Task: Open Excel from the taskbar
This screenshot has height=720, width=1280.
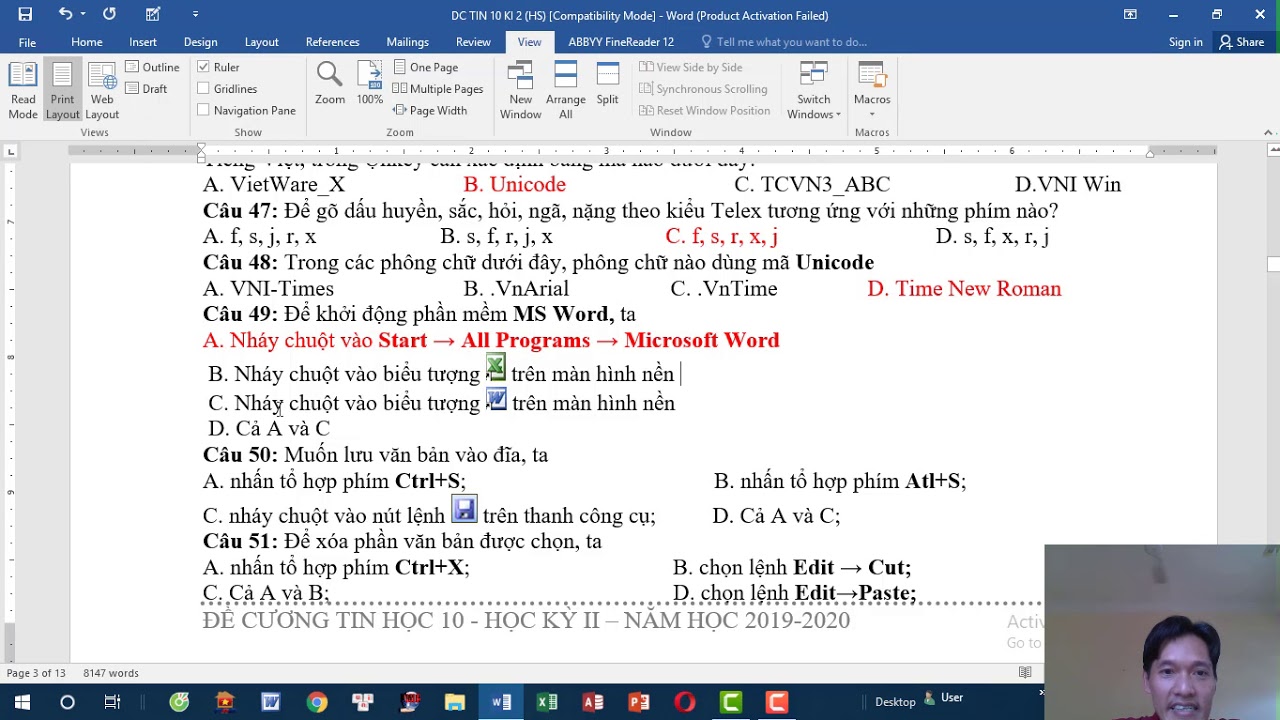Action: pyautogui.click(x=547, y=702)
